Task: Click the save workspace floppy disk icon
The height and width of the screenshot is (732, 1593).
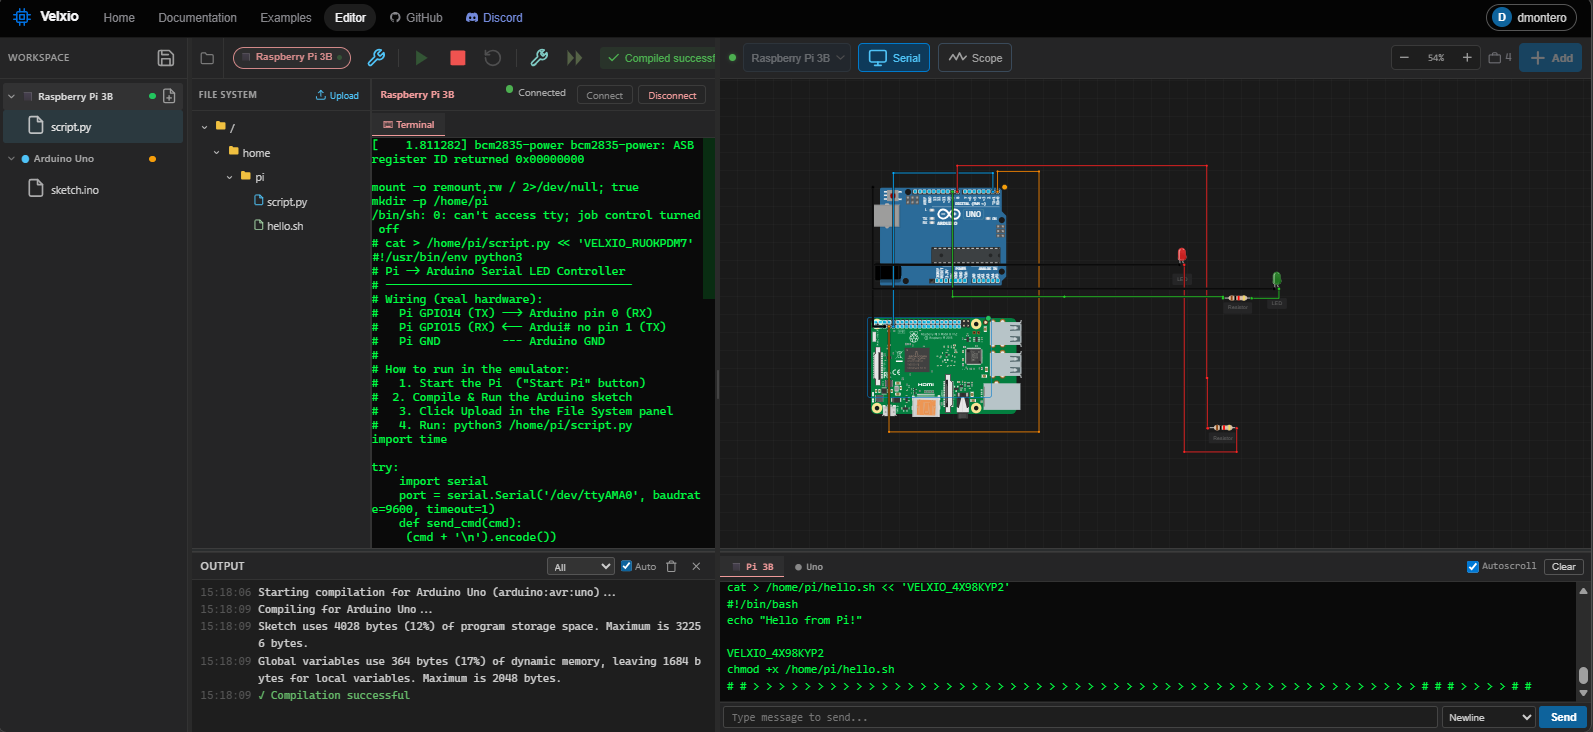Action: pos(166,58)
